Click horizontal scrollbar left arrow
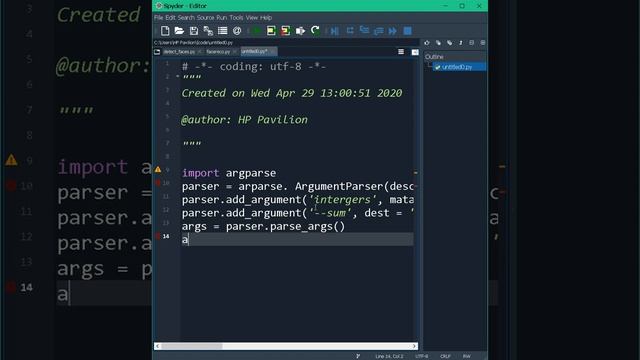This screenshot has height=360, width=640. pos(158,346)
